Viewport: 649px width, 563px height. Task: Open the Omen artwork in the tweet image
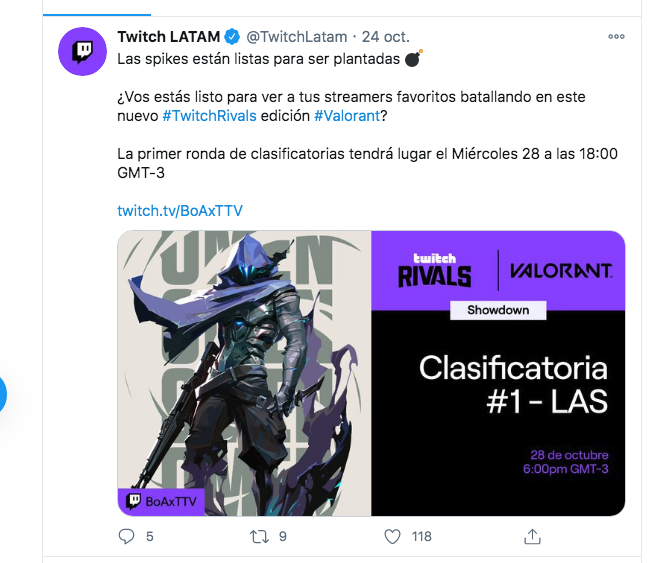tap(244, 373)
